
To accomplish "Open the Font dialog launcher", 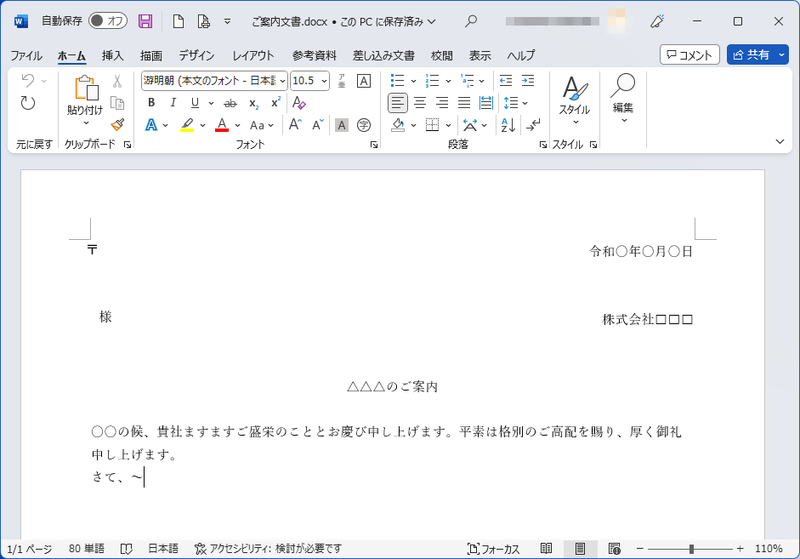I will [374, 145].
